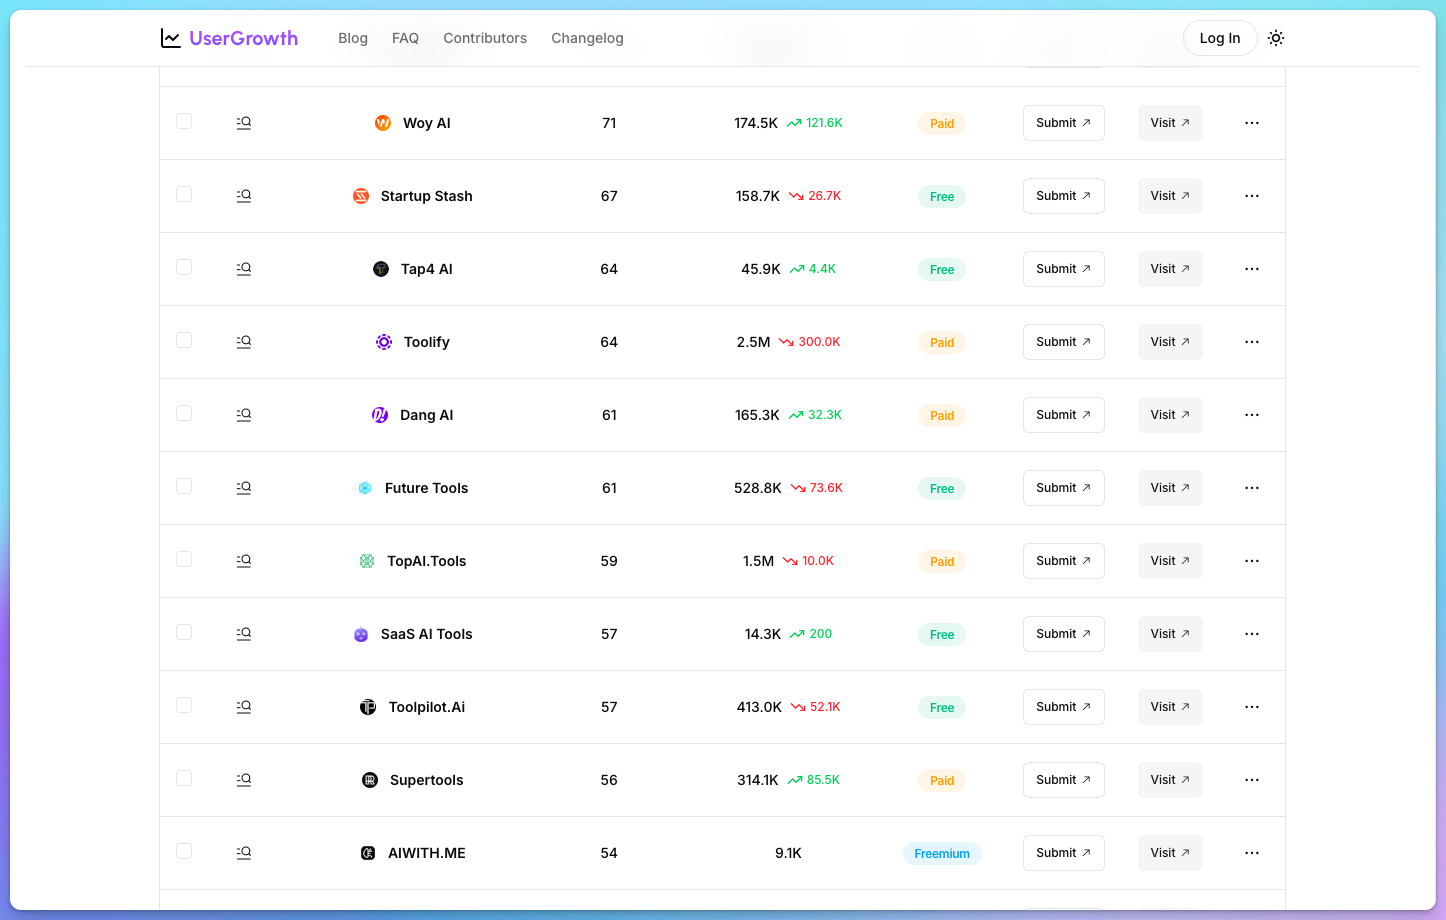Open details icon for Tap4 AI row

(244, 269)
